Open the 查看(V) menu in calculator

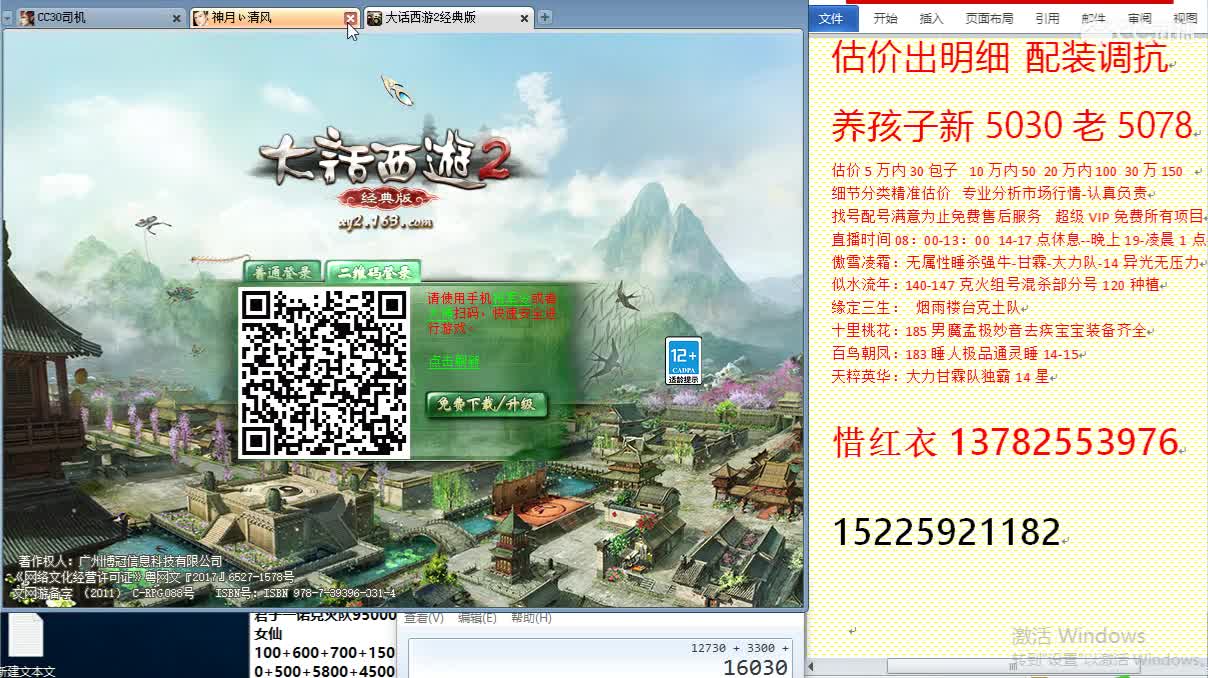pos(423,618)
